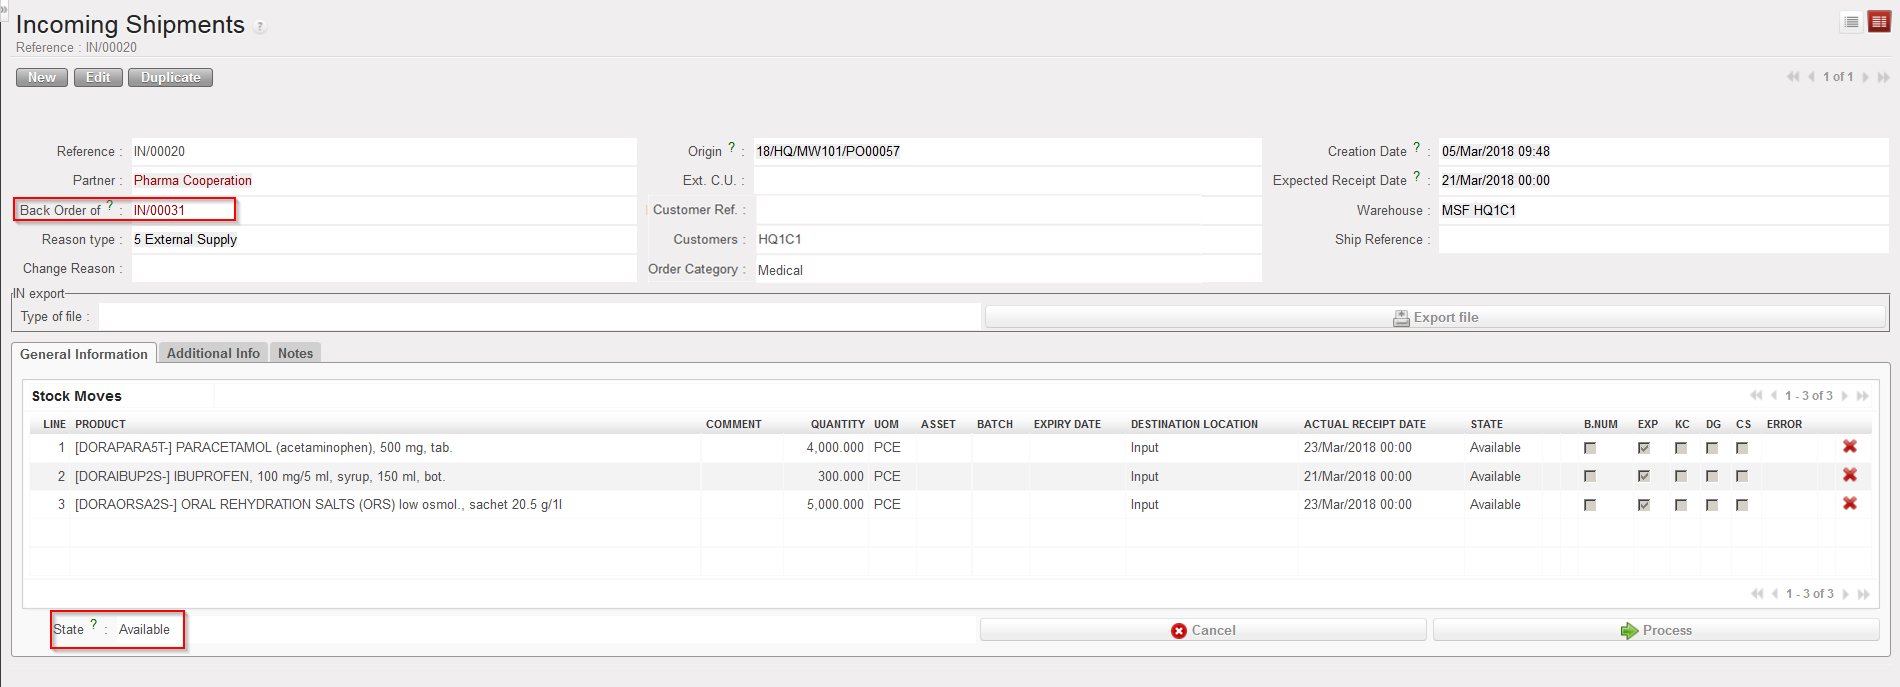Image resolution: width=1900 pixels, height=687 pixels.
Task: Sort stock moves by Quantity column
Action: pyautogui.click(x=837, y=424)
